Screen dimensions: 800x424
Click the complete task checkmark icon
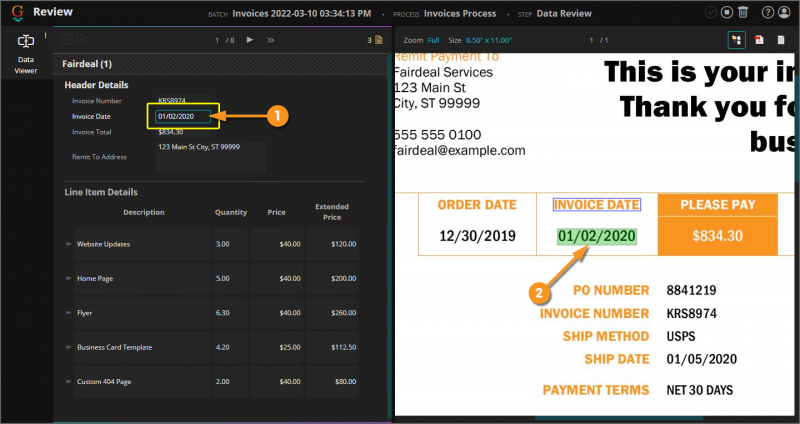711,12
